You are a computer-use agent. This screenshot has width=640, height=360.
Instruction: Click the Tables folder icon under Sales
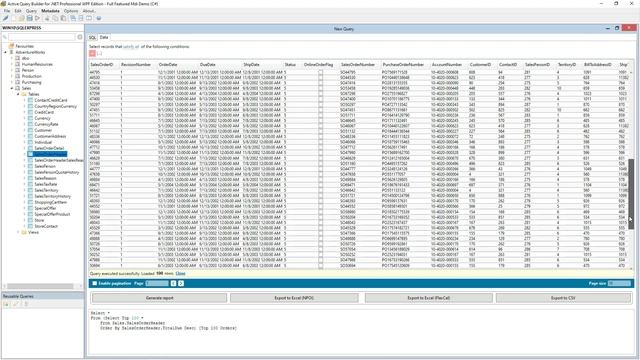pos(24,94)
